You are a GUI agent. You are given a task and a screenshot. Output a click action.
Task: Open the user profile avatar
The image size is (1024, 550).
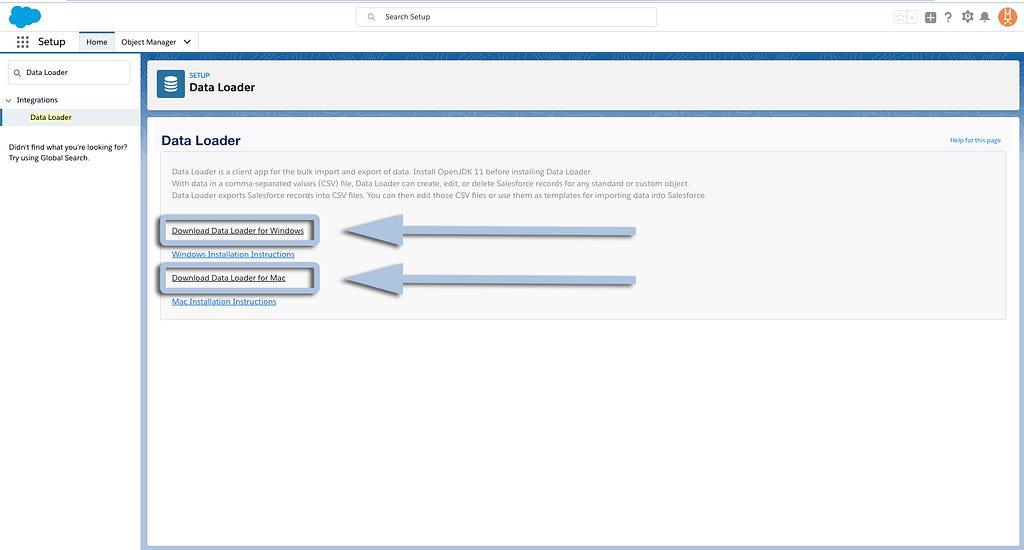[x=1007, y=17]
